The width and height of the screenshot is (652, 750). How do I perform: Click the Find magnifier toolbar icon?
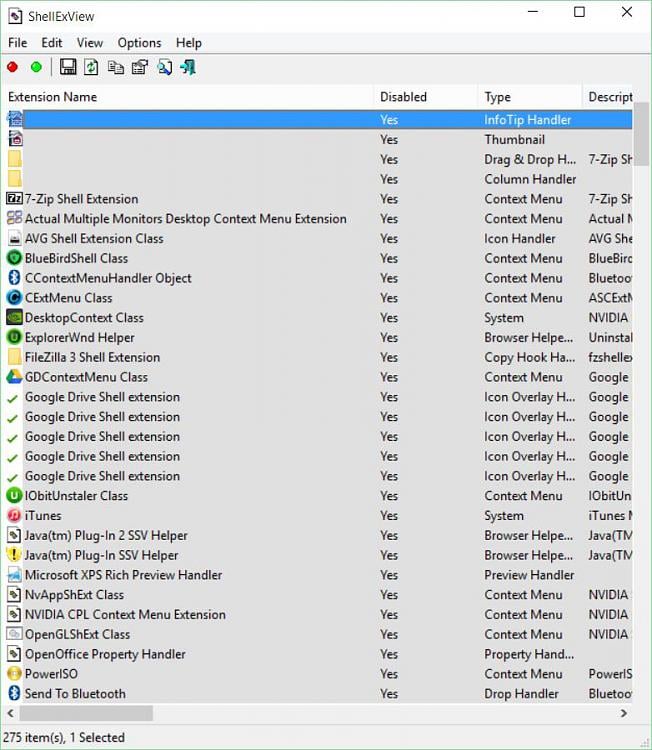[x=164, y=67]
